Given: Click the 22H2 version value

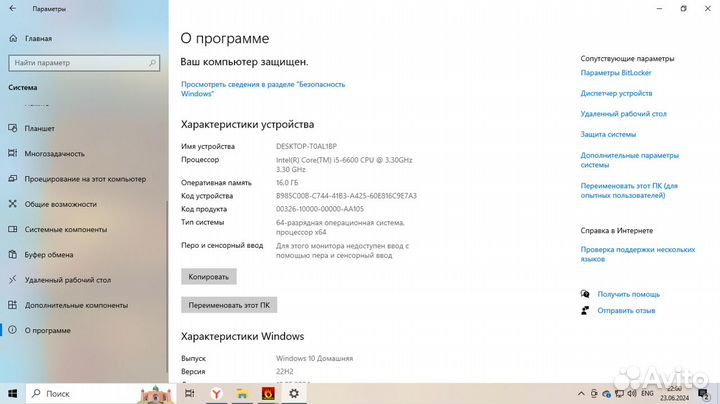Looking at the screenshot, I should pyautogui.click(x=285, y=371).
